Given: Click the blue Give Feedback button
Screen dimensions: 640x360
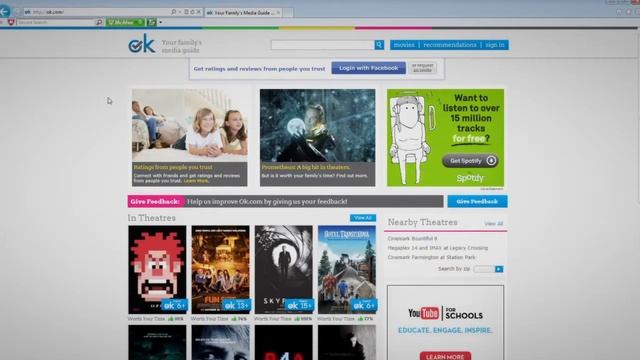Looking at the screenshot, I should pyautogui.click(x=477, y=201).
